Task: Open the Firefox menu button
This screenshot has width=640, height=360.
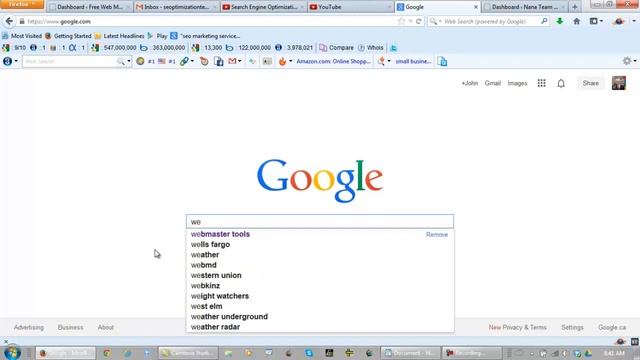Action: [22, 4]
